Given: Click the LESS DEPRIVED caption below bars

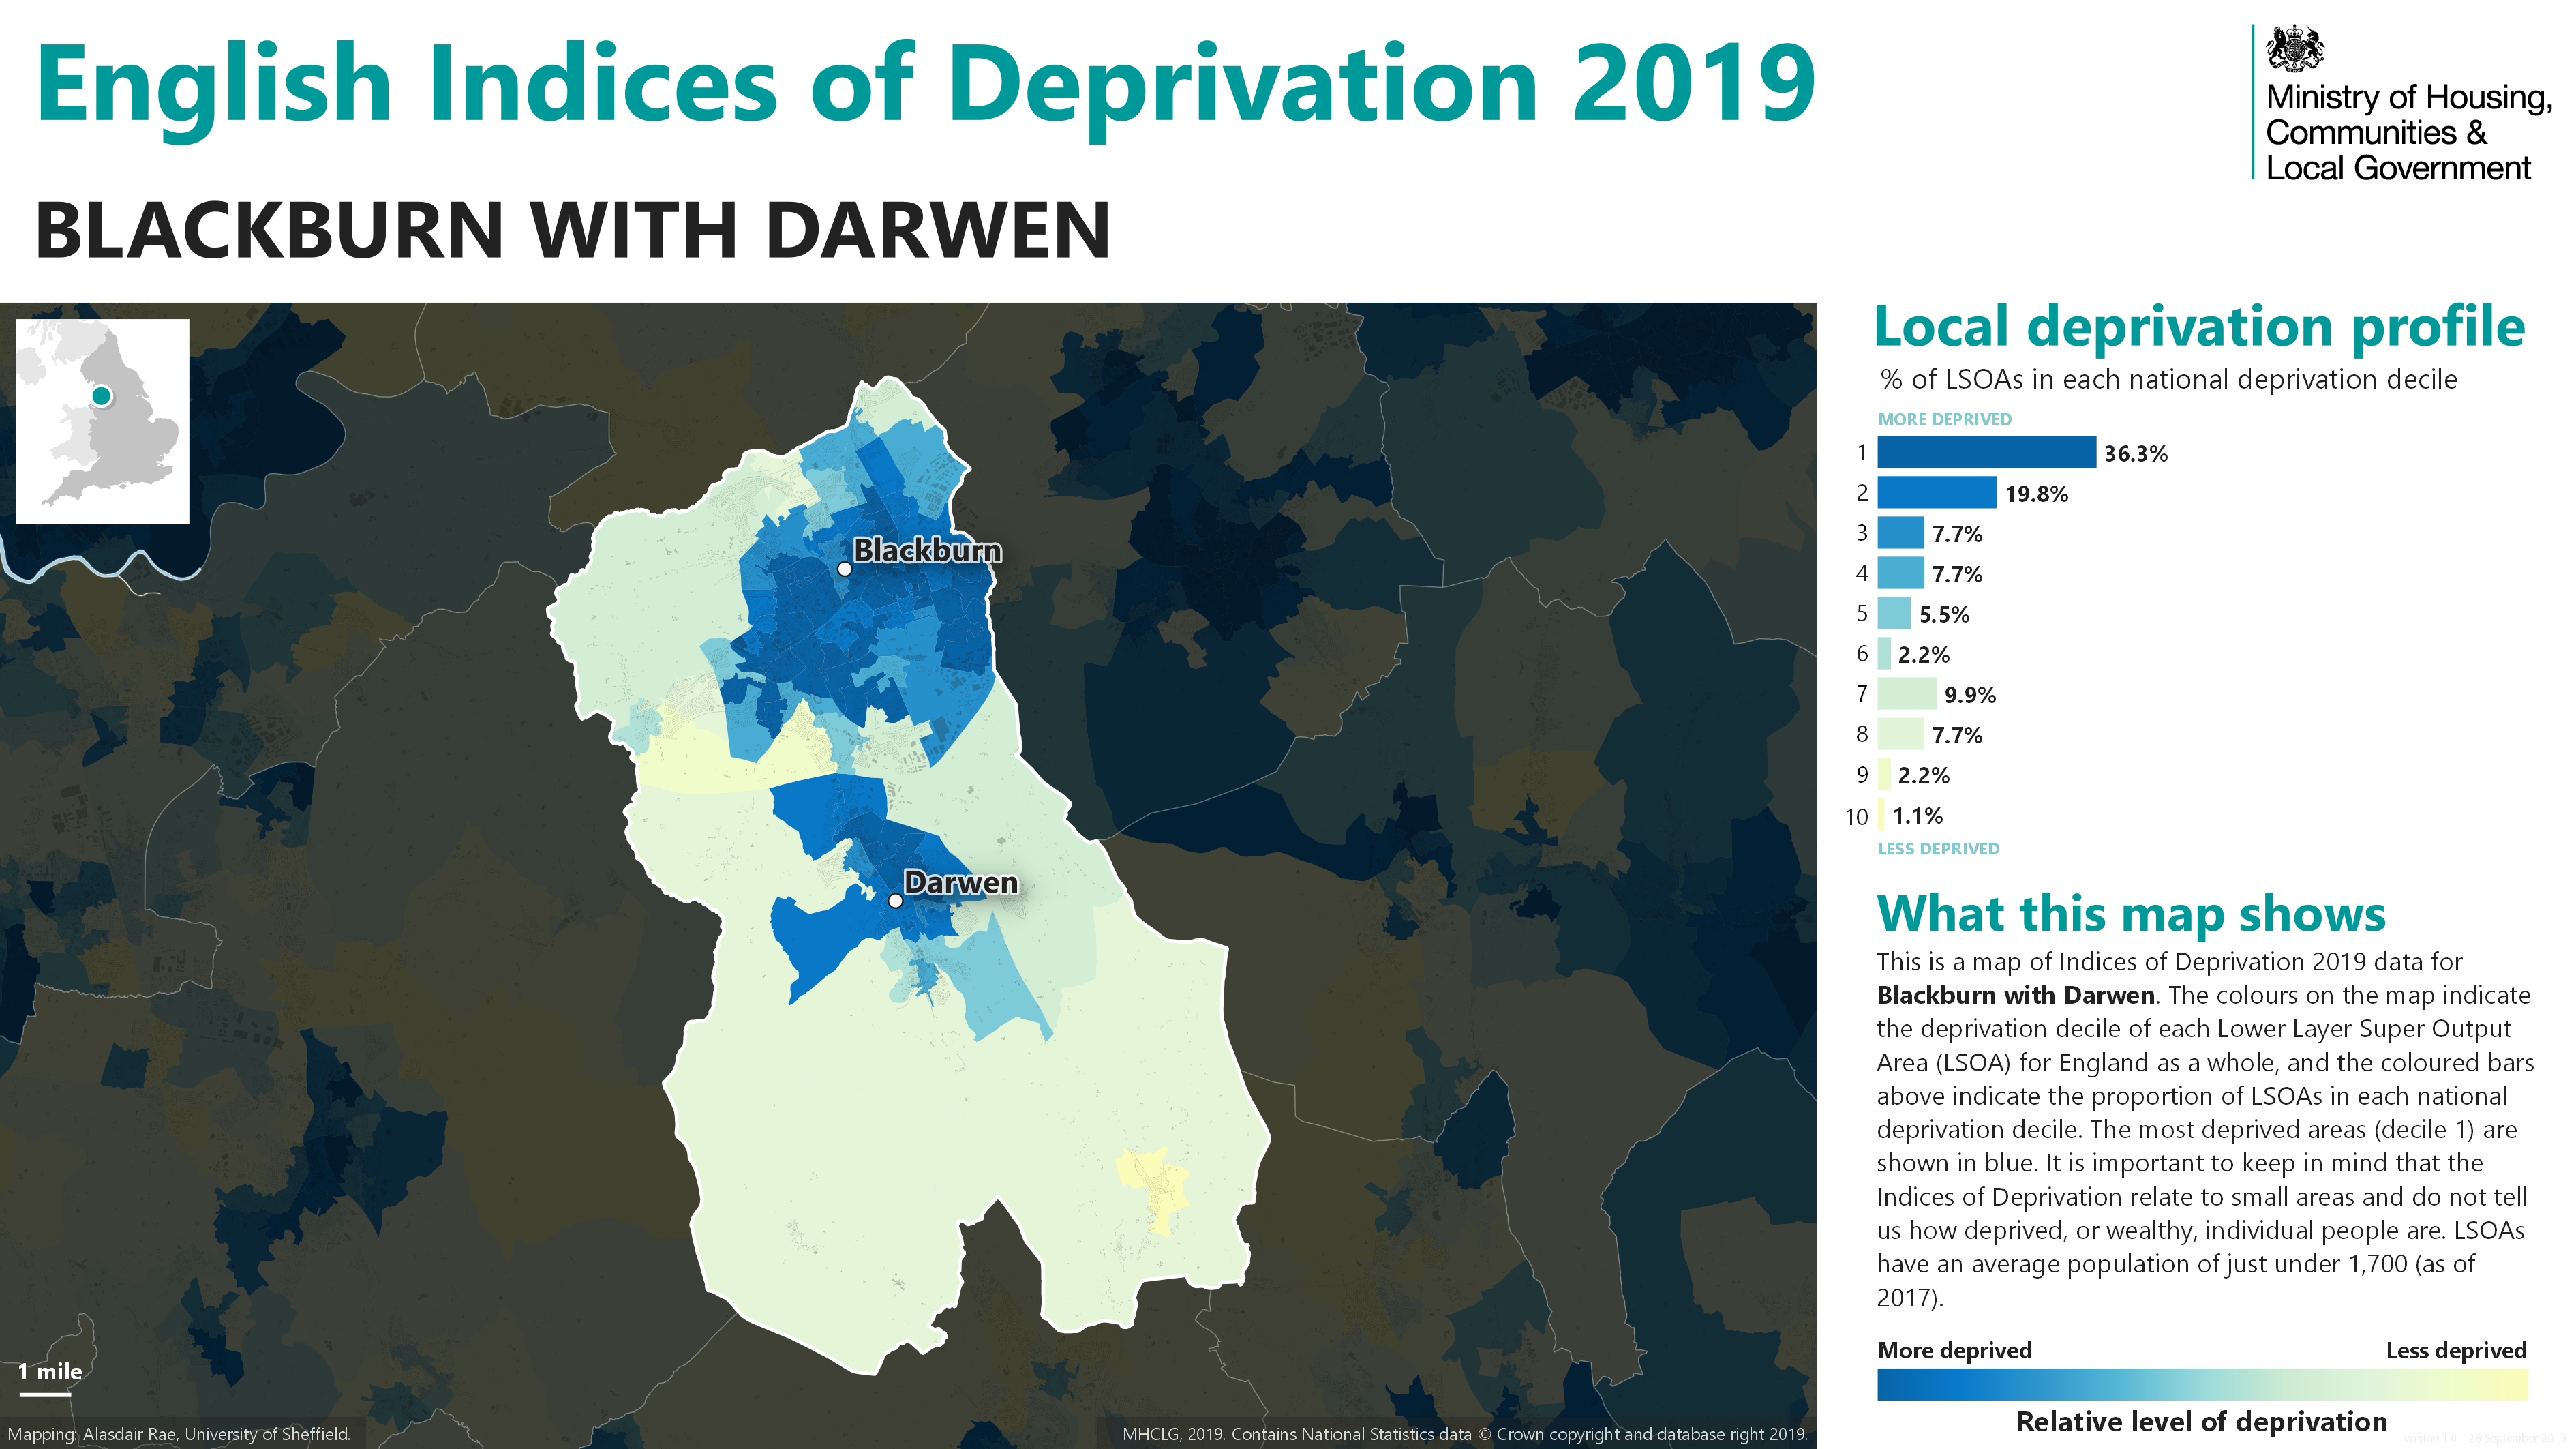Looking at the screenshot, I should [1938, 848].
